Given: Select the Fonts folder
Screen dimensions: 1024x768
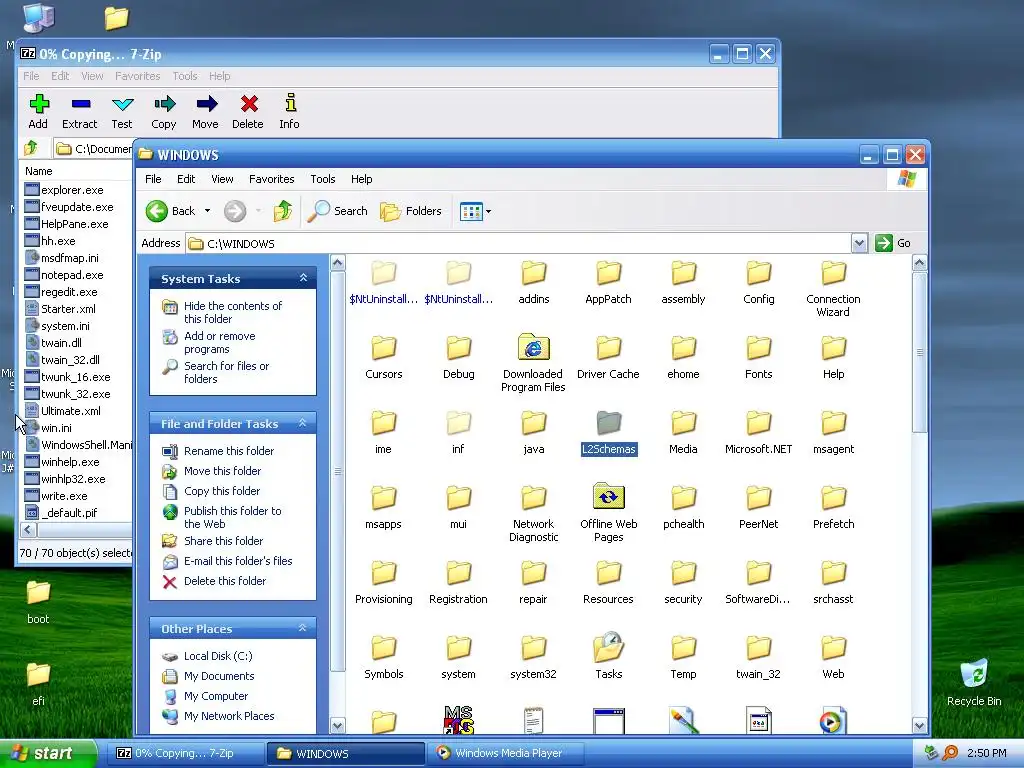Looking at the screenshot, I should pos(759,357).
